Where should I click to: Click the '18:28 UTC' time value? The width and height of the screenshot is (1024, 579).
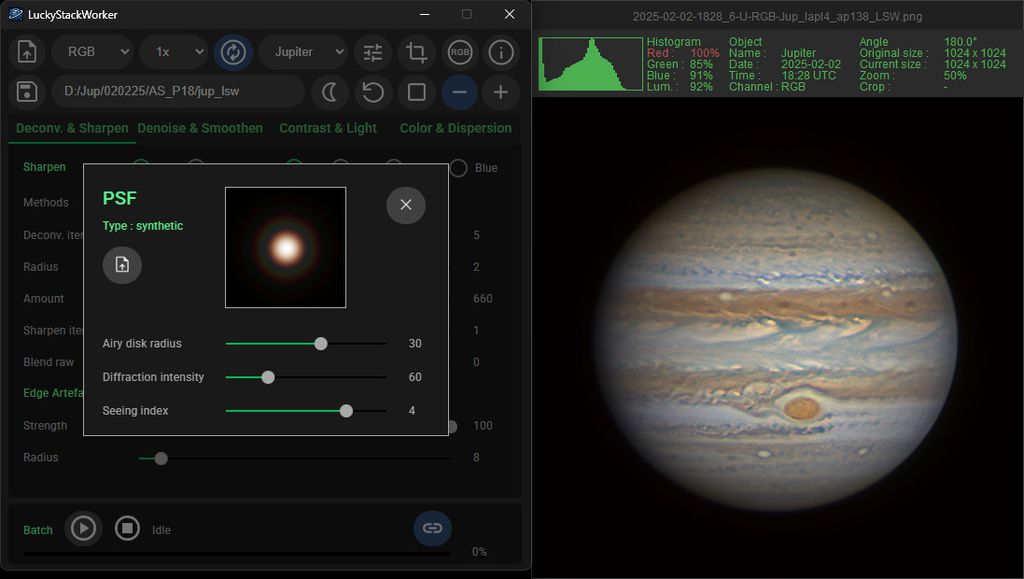click(x=808, y=75)
